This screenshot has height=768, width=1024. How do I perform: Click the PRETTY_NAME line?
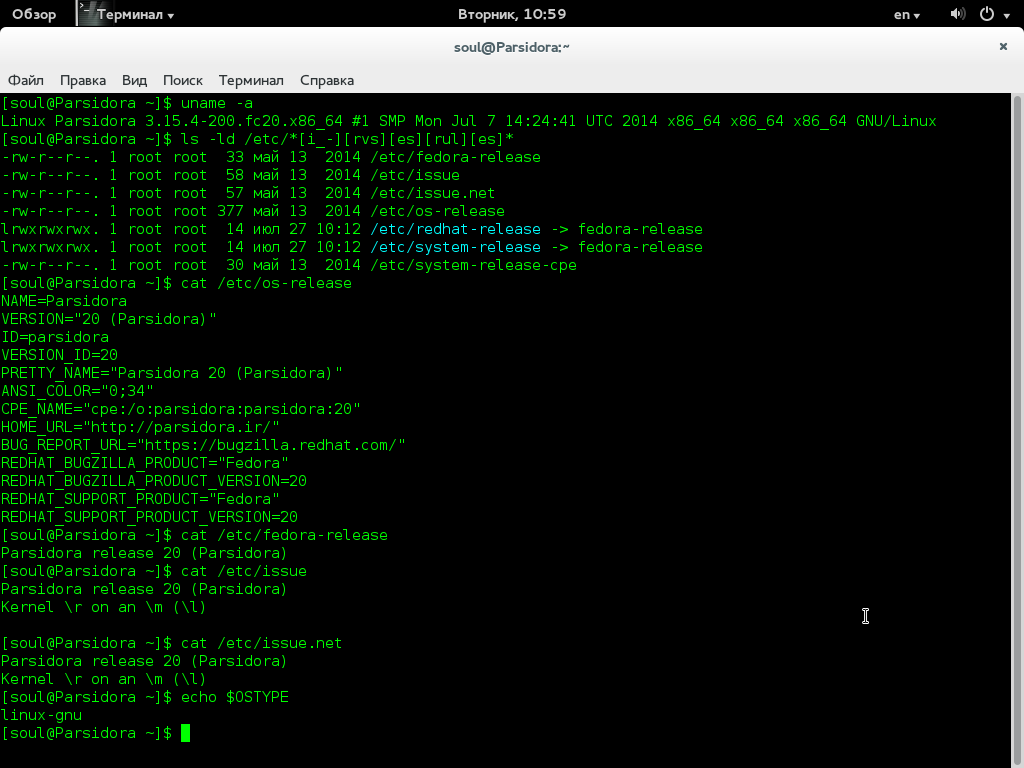click(172, 373)
